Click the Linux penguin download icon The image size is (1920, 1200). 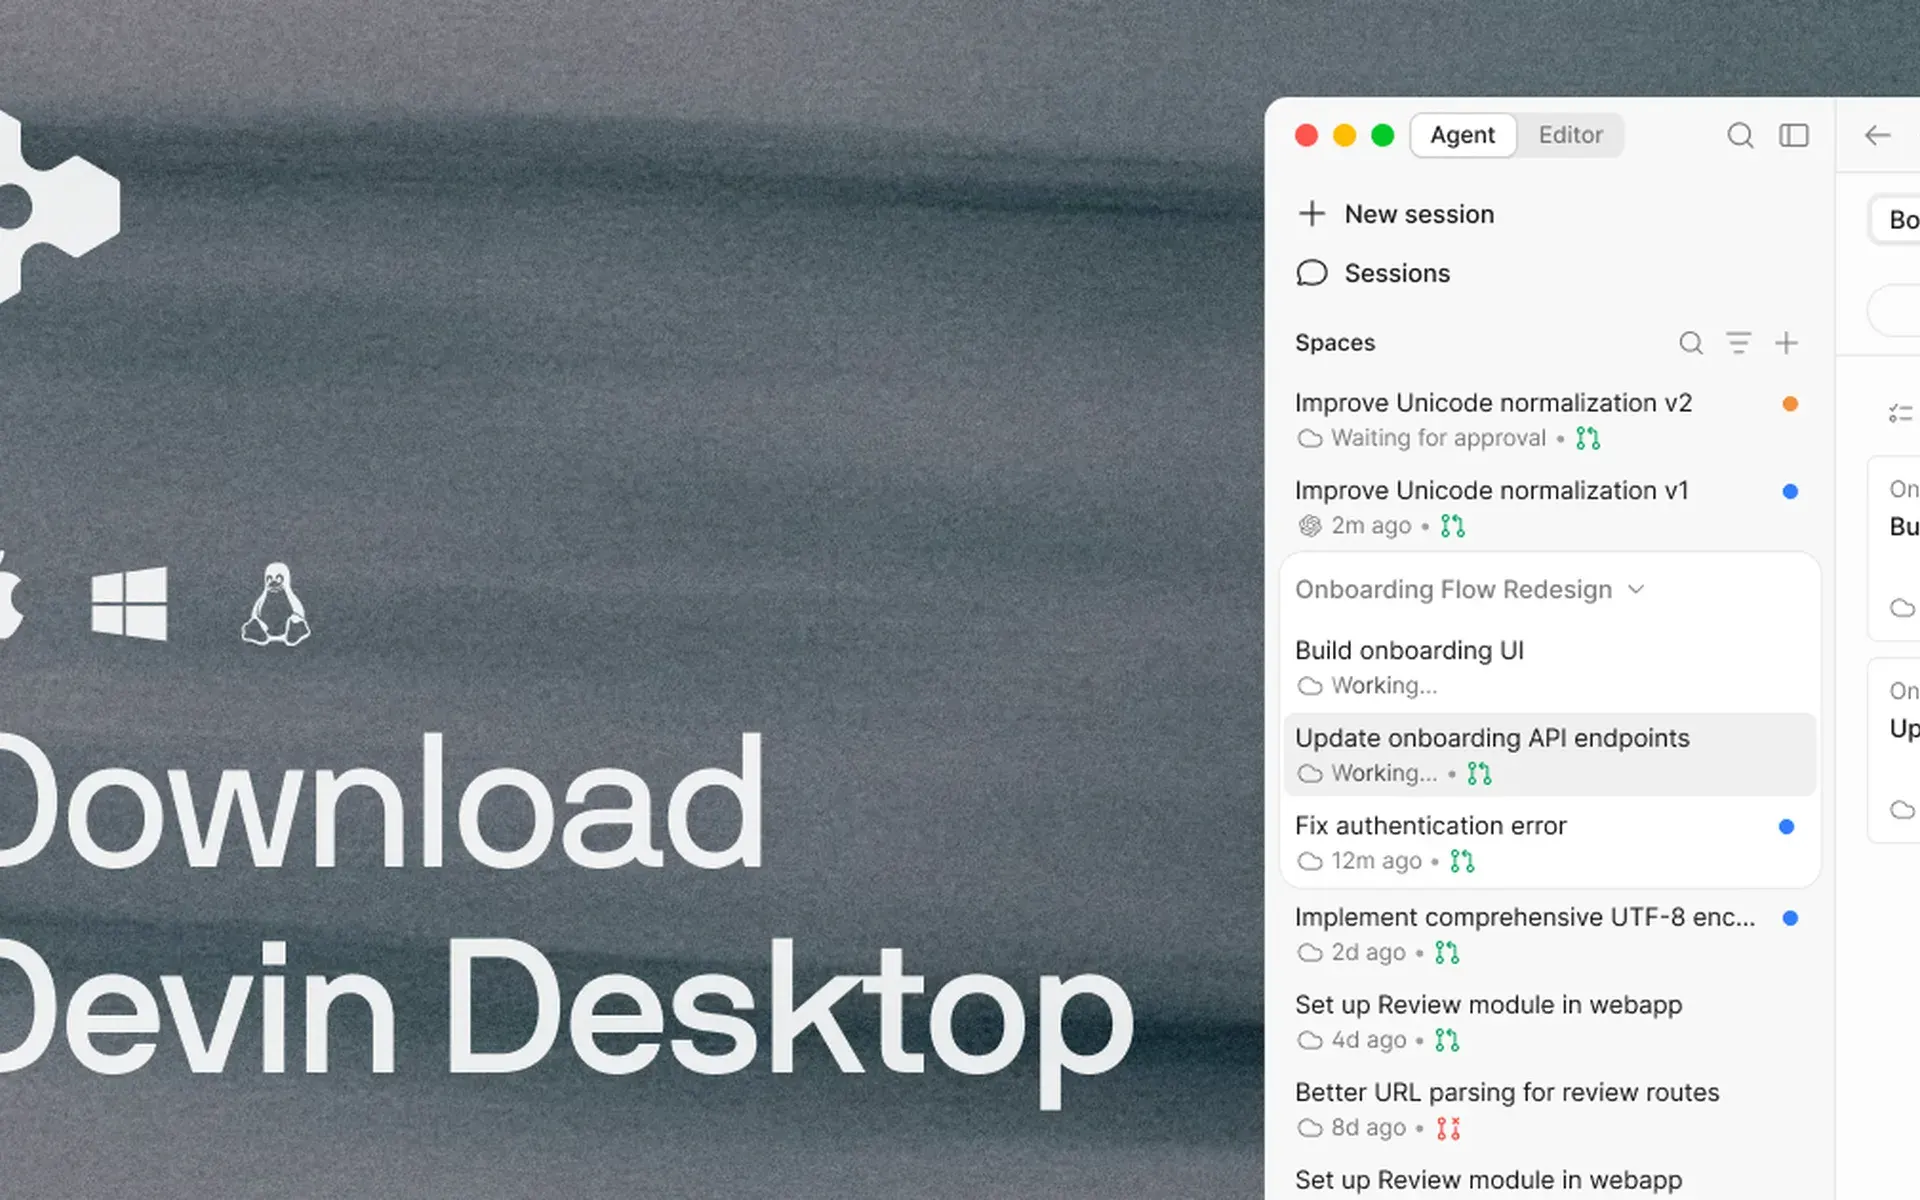[x=276, y=604]
